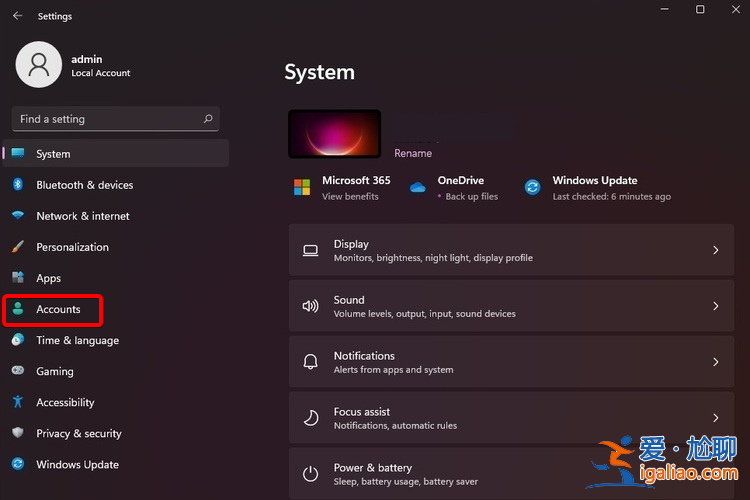The height and width of the screenshot is (500, 750).
Task: Expand Focus assist chevron
Action: coord(716,418)
